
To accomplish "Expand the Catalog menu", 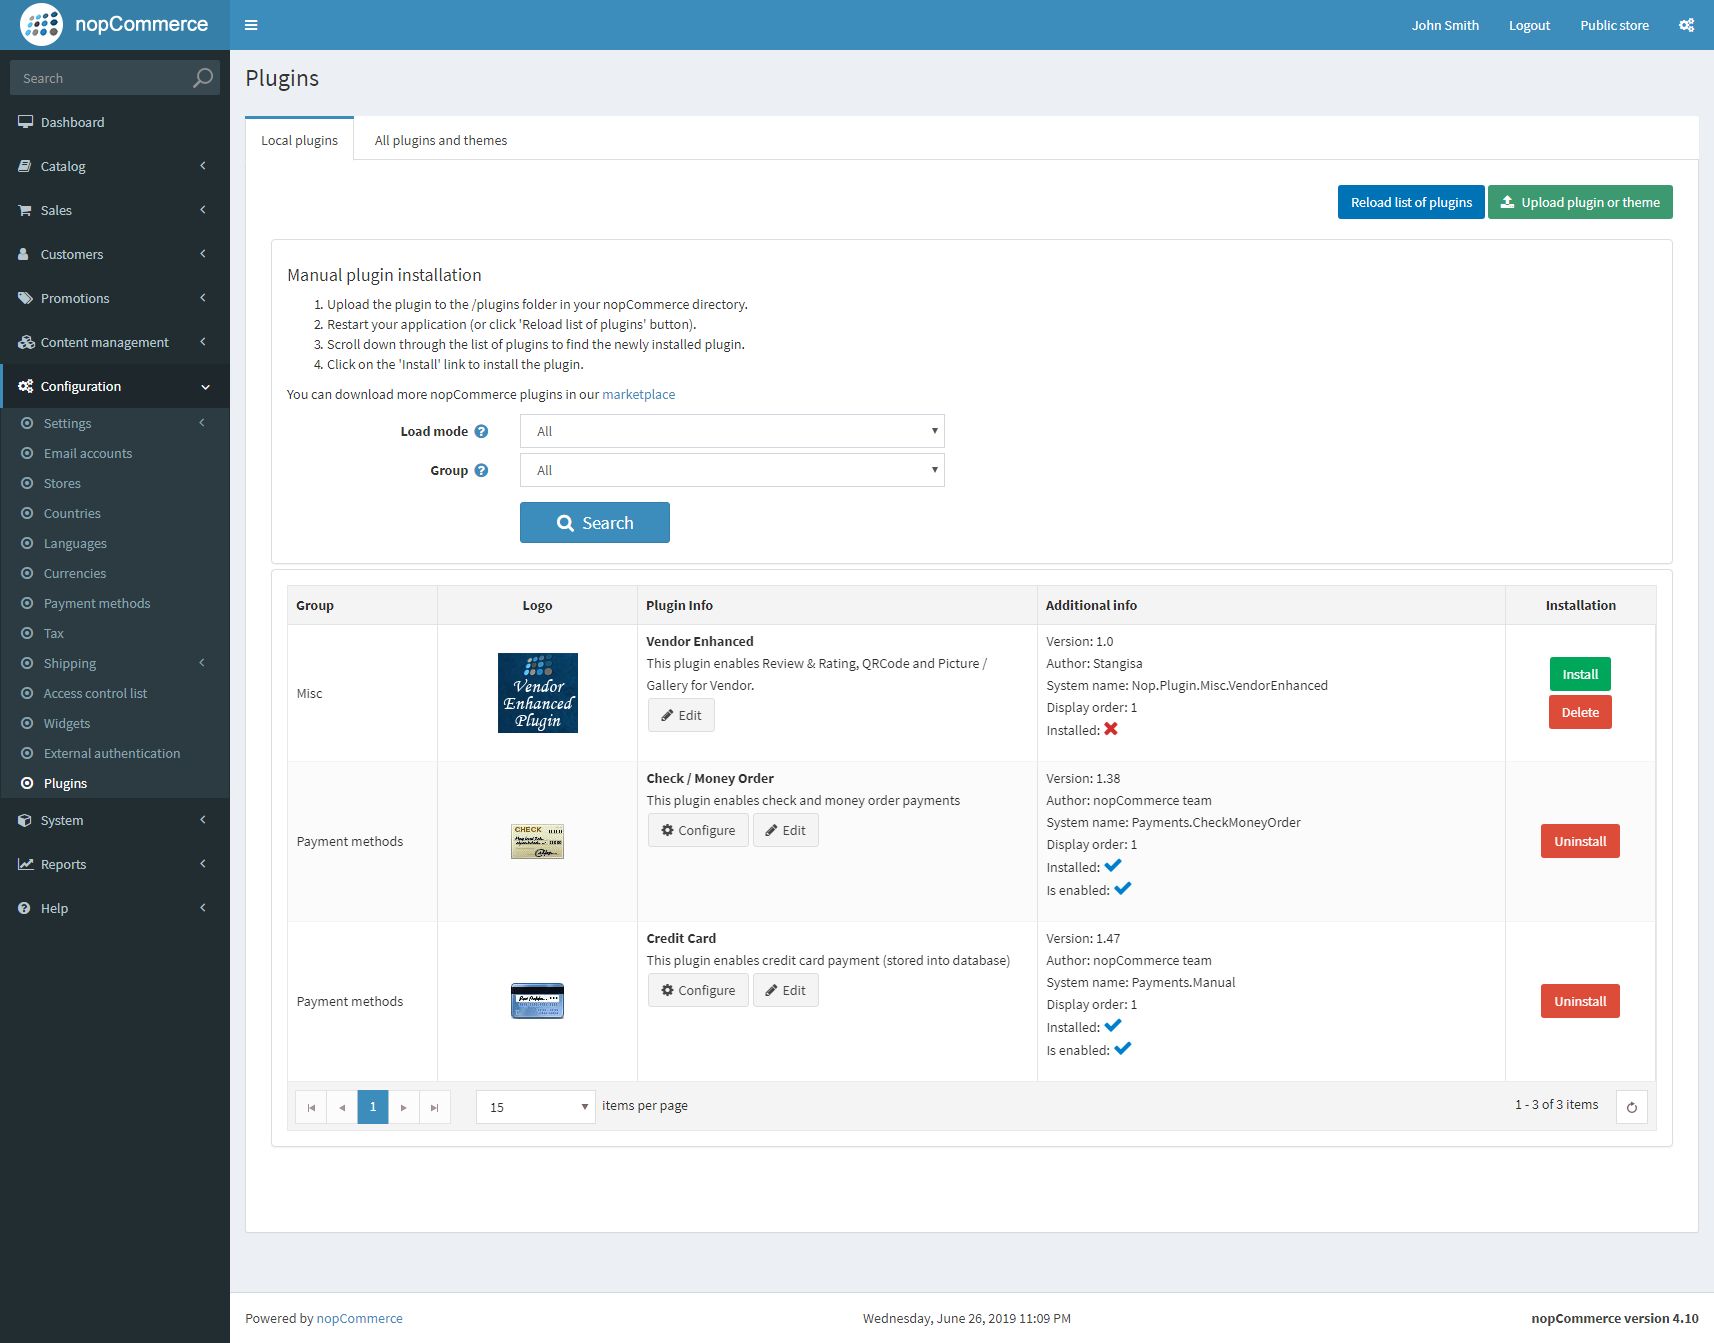I will [x=115, y=166].
